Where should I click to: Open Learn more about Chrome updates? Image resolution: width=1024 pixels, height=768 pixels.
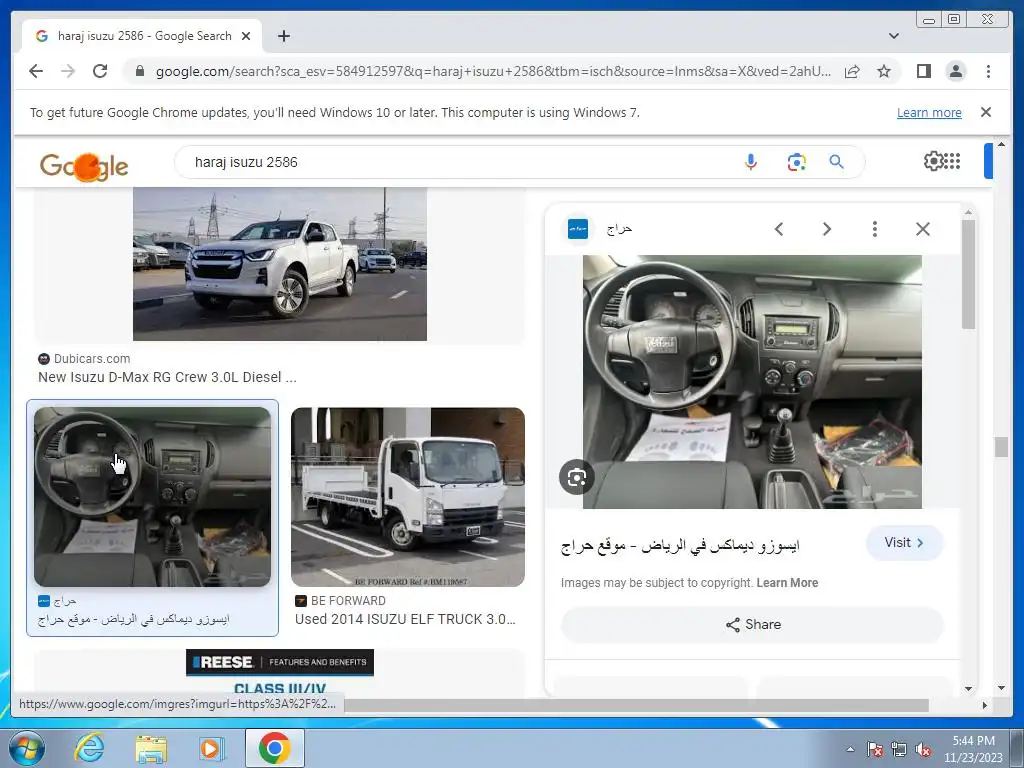[929, 112]
